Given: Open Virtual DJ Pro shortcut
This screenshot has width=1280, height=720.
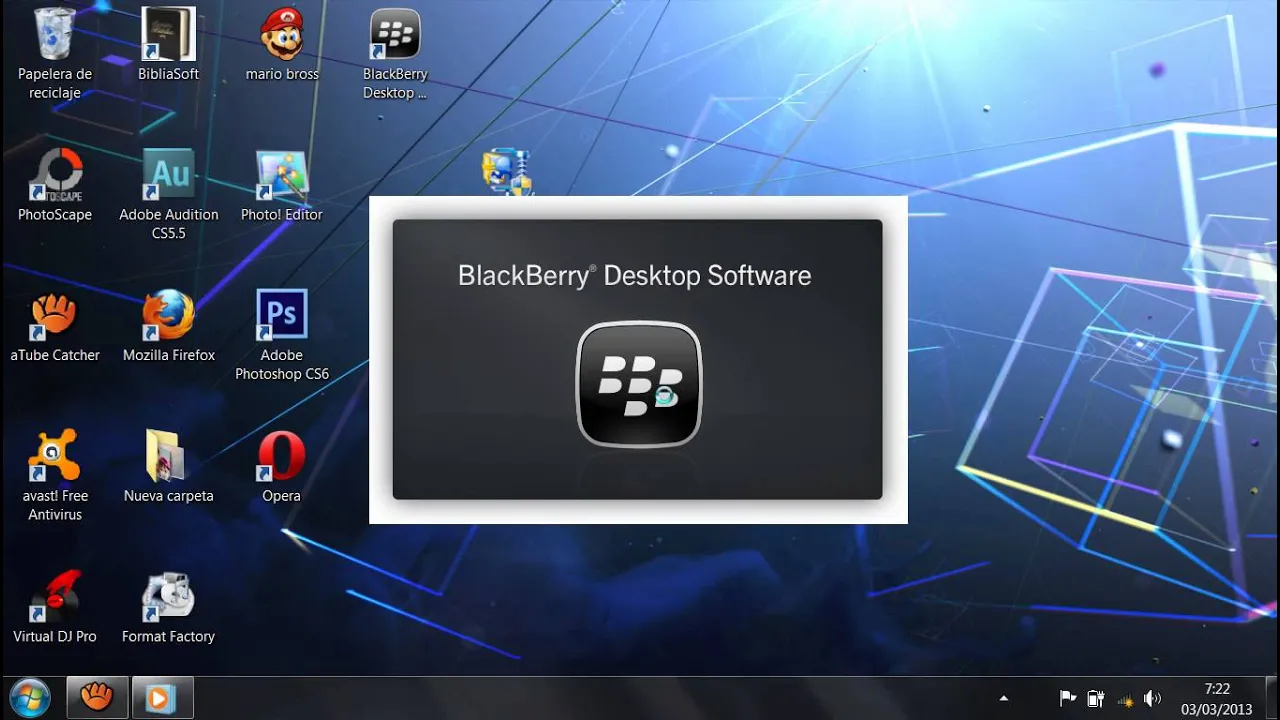Looking at the screenshot, I should coord(55,607).
